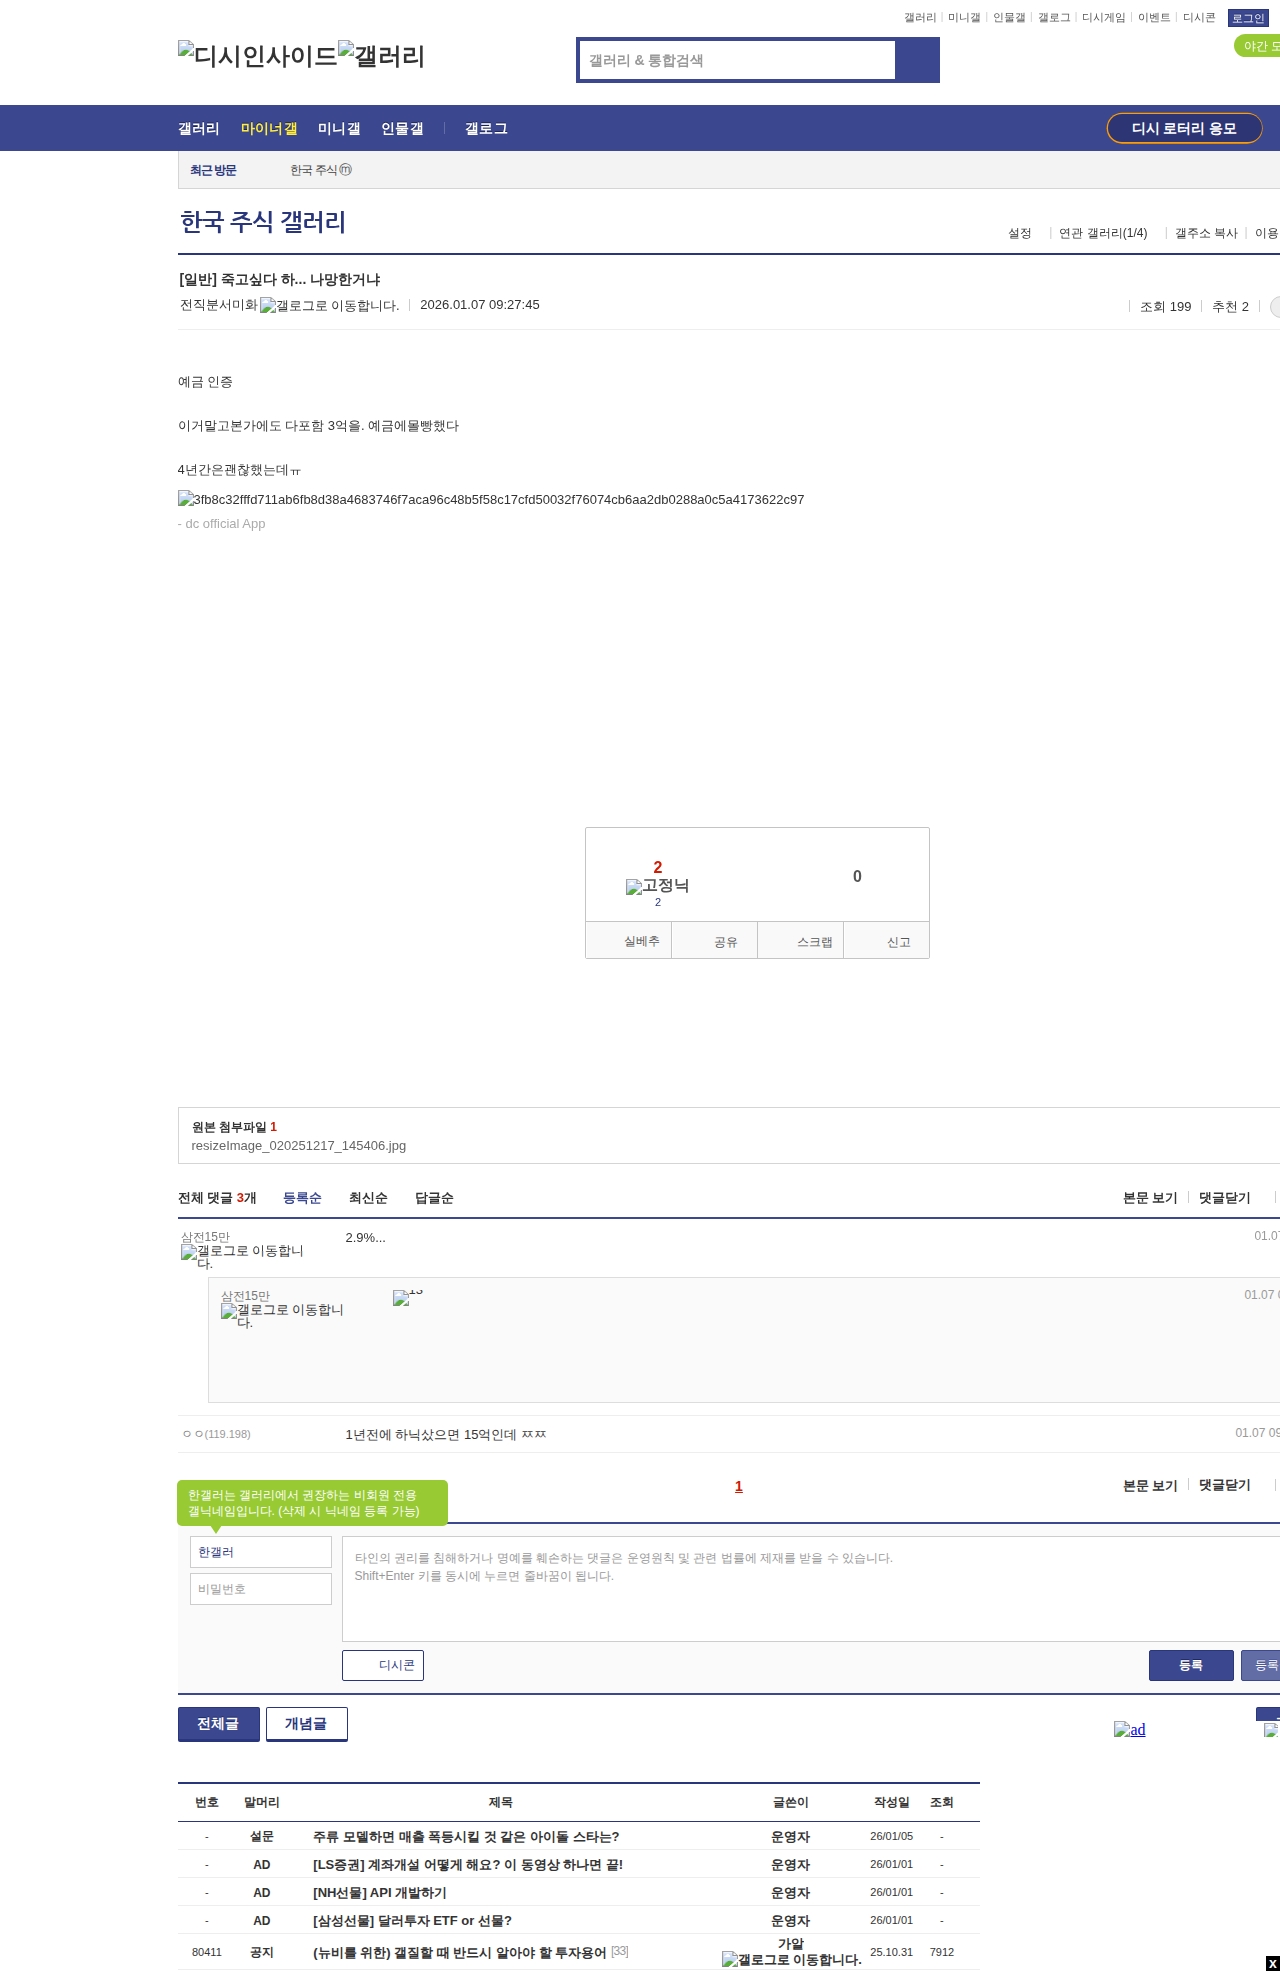Image resolution: width=1280 pixels, height=1971 pixels.
Task: Click the 비밀번호 password field
Action: [260, 1589]
